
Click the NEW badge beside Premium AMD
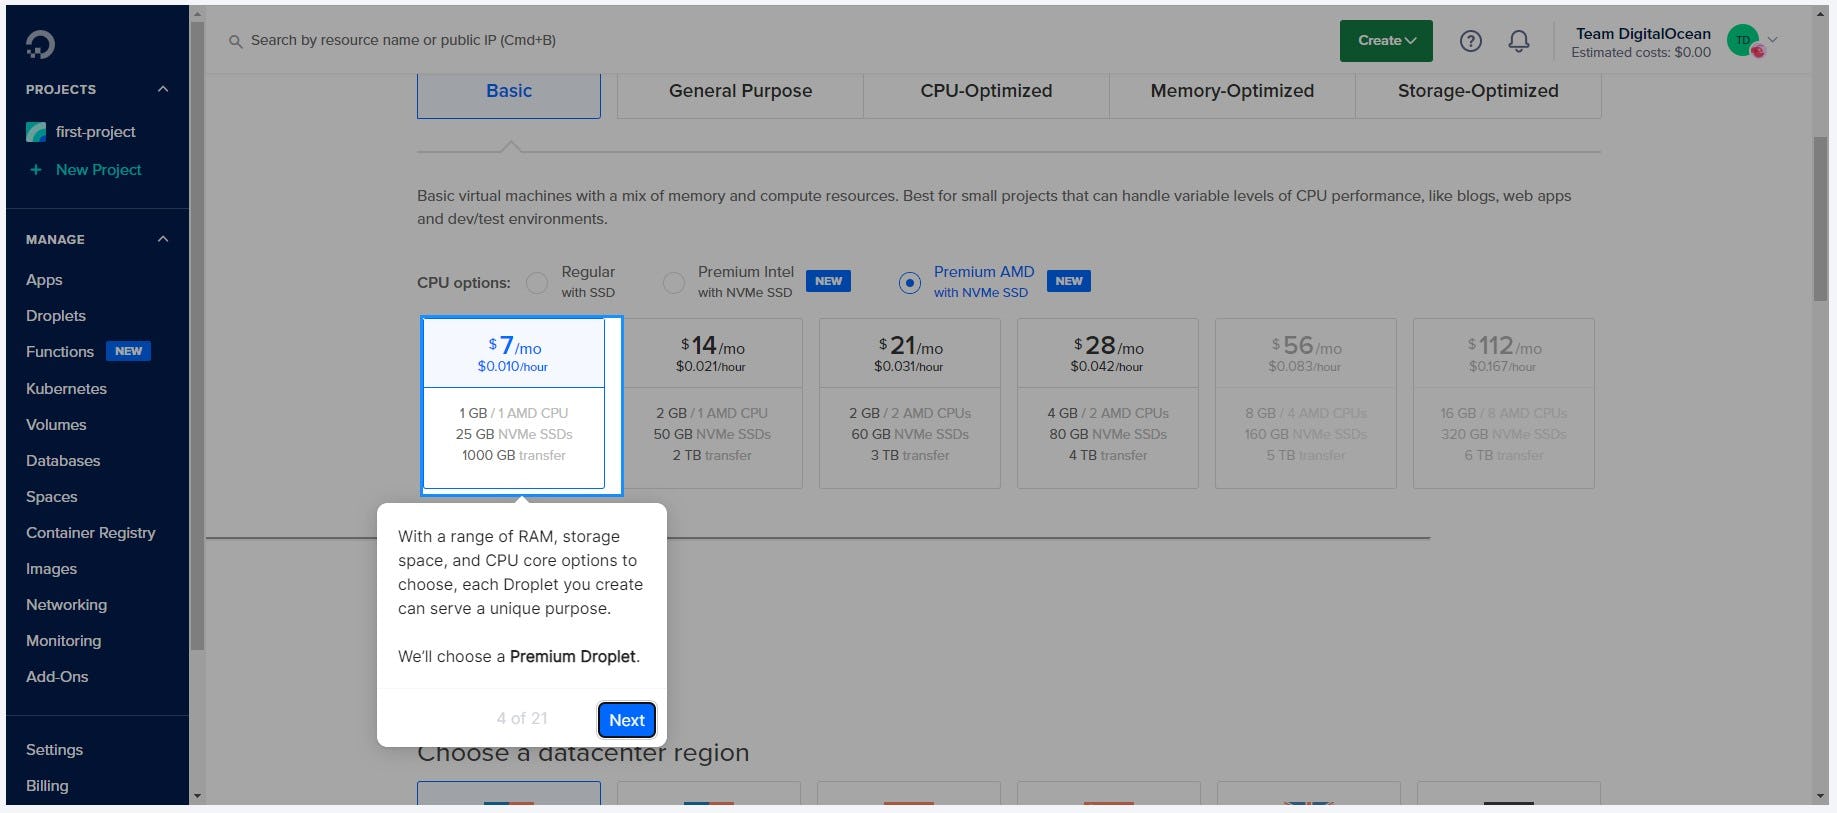(x=1068, y=281)
